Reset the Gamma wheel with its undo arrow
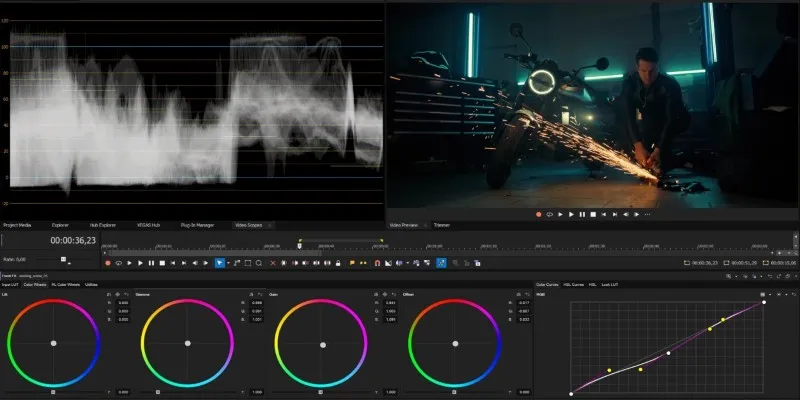Viewport: 800px width, 400px height. pos(260,294)
